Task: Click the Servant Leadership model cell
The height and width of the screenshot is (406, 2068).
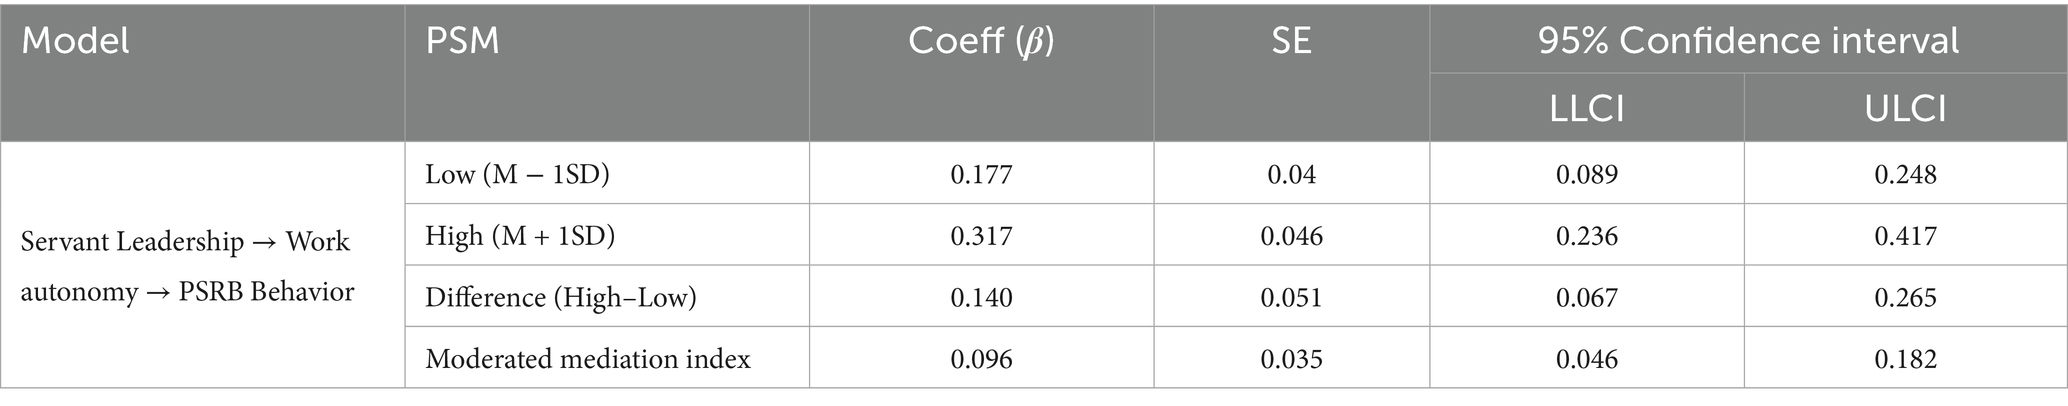Action: click(x=187, y=266)
